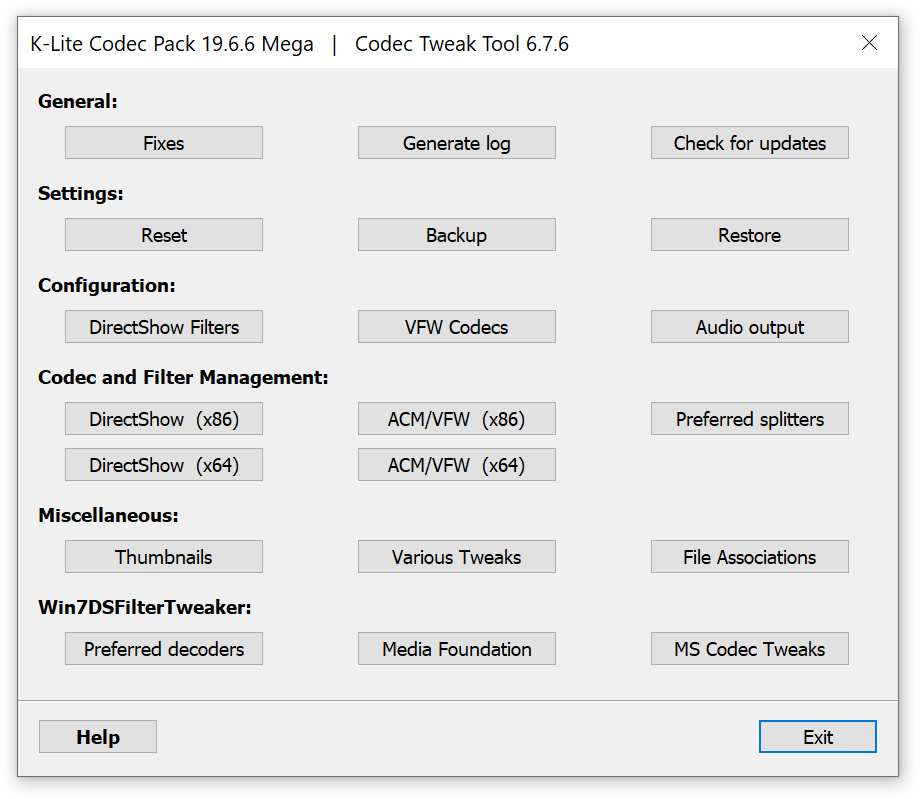Open Various Tweaks
This screenshot has height=799, width=920.
(456, 556)
